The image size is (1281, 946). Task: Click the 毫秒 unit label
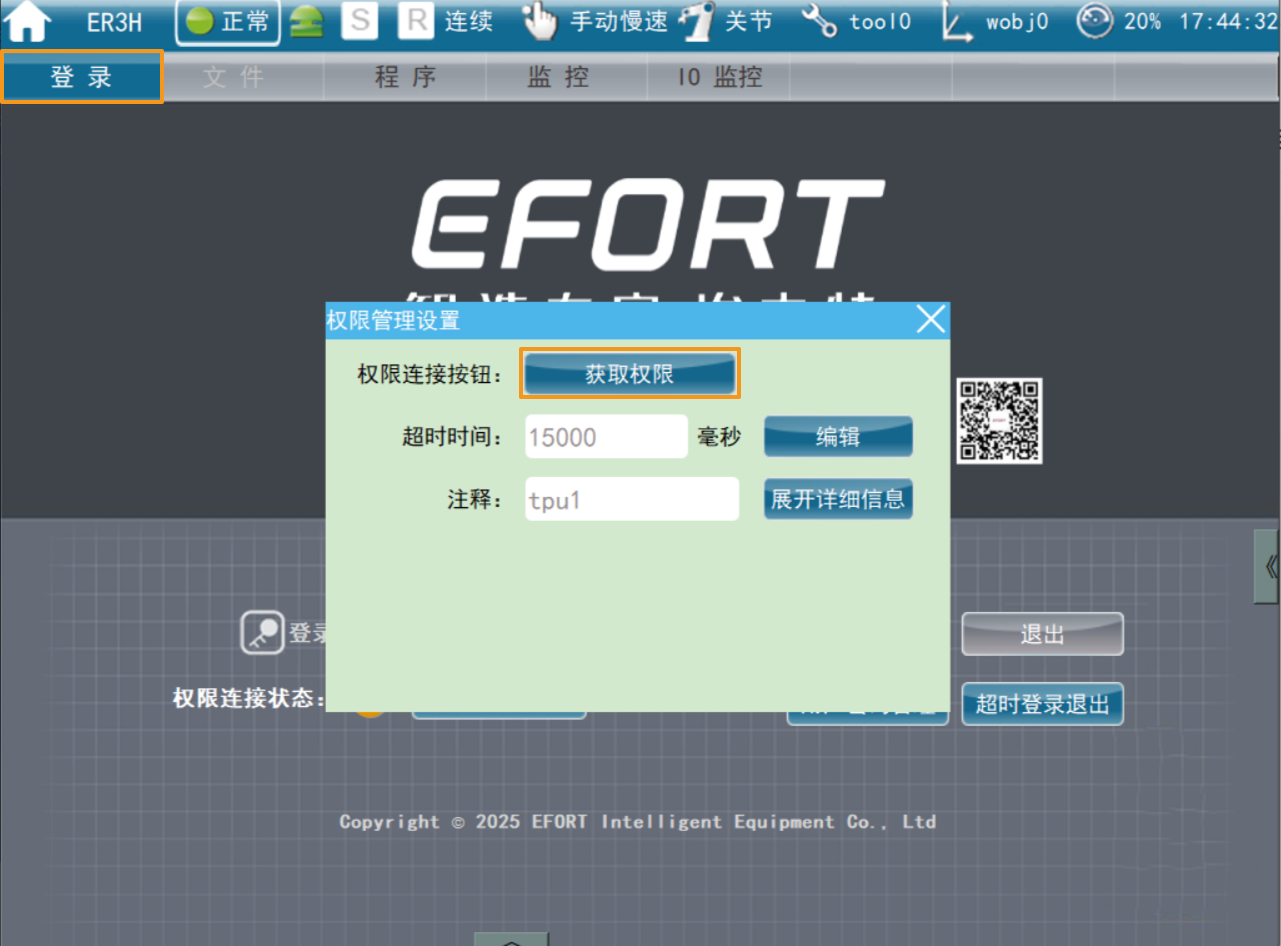tap(719, 437)
